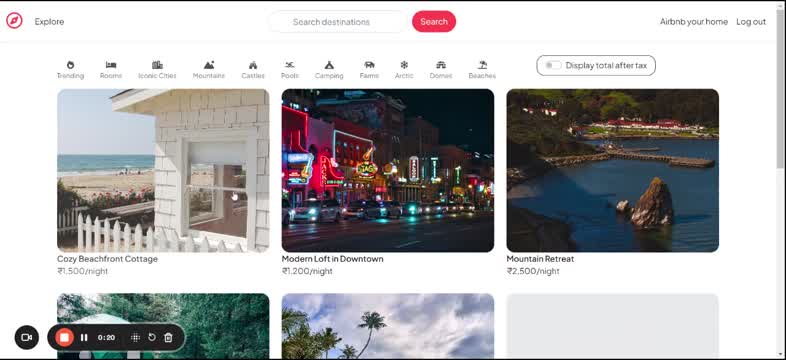Filter listings by Farms icon

coord(369,65)
